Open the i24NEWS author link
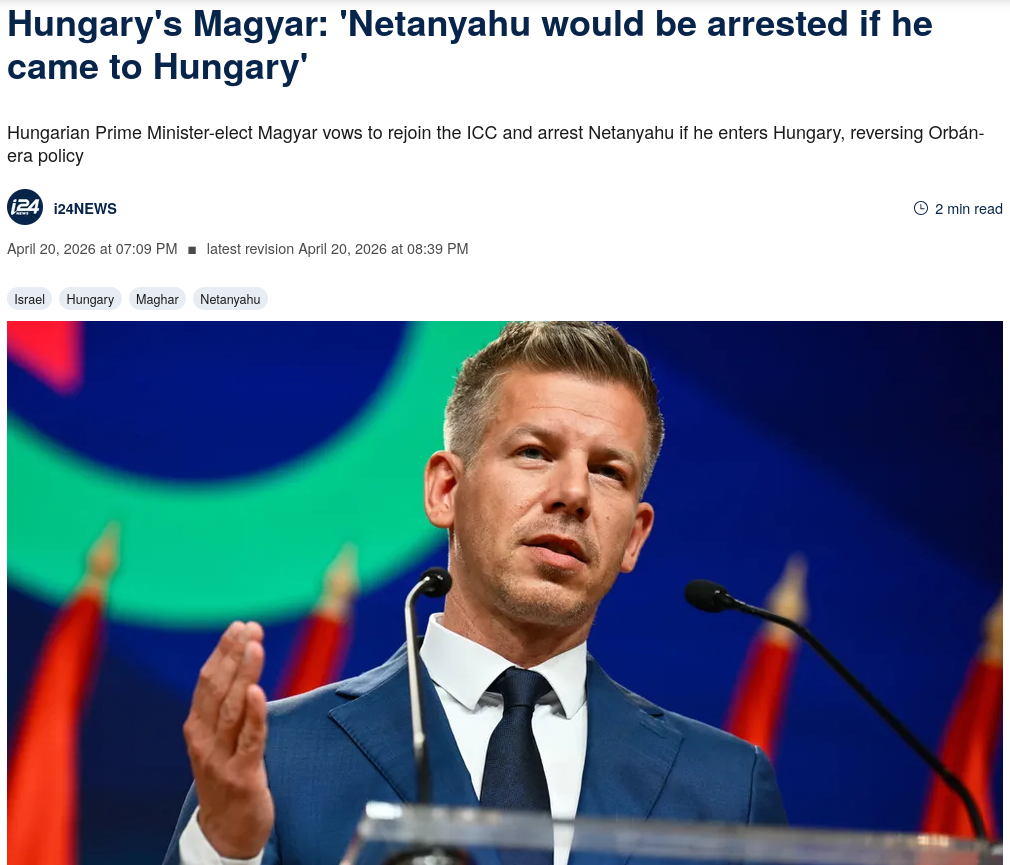The image size is (1010, 865). pyautogui.click(x=85, y=209)
